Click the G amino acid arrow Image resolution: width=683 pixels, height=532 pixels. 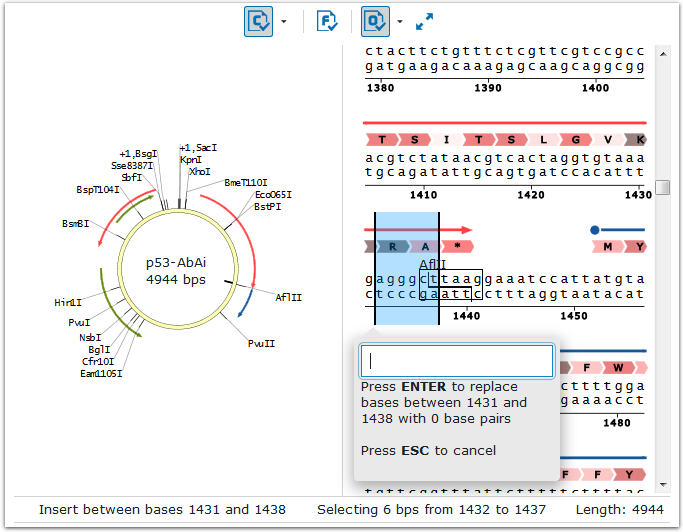click(575, 140)
